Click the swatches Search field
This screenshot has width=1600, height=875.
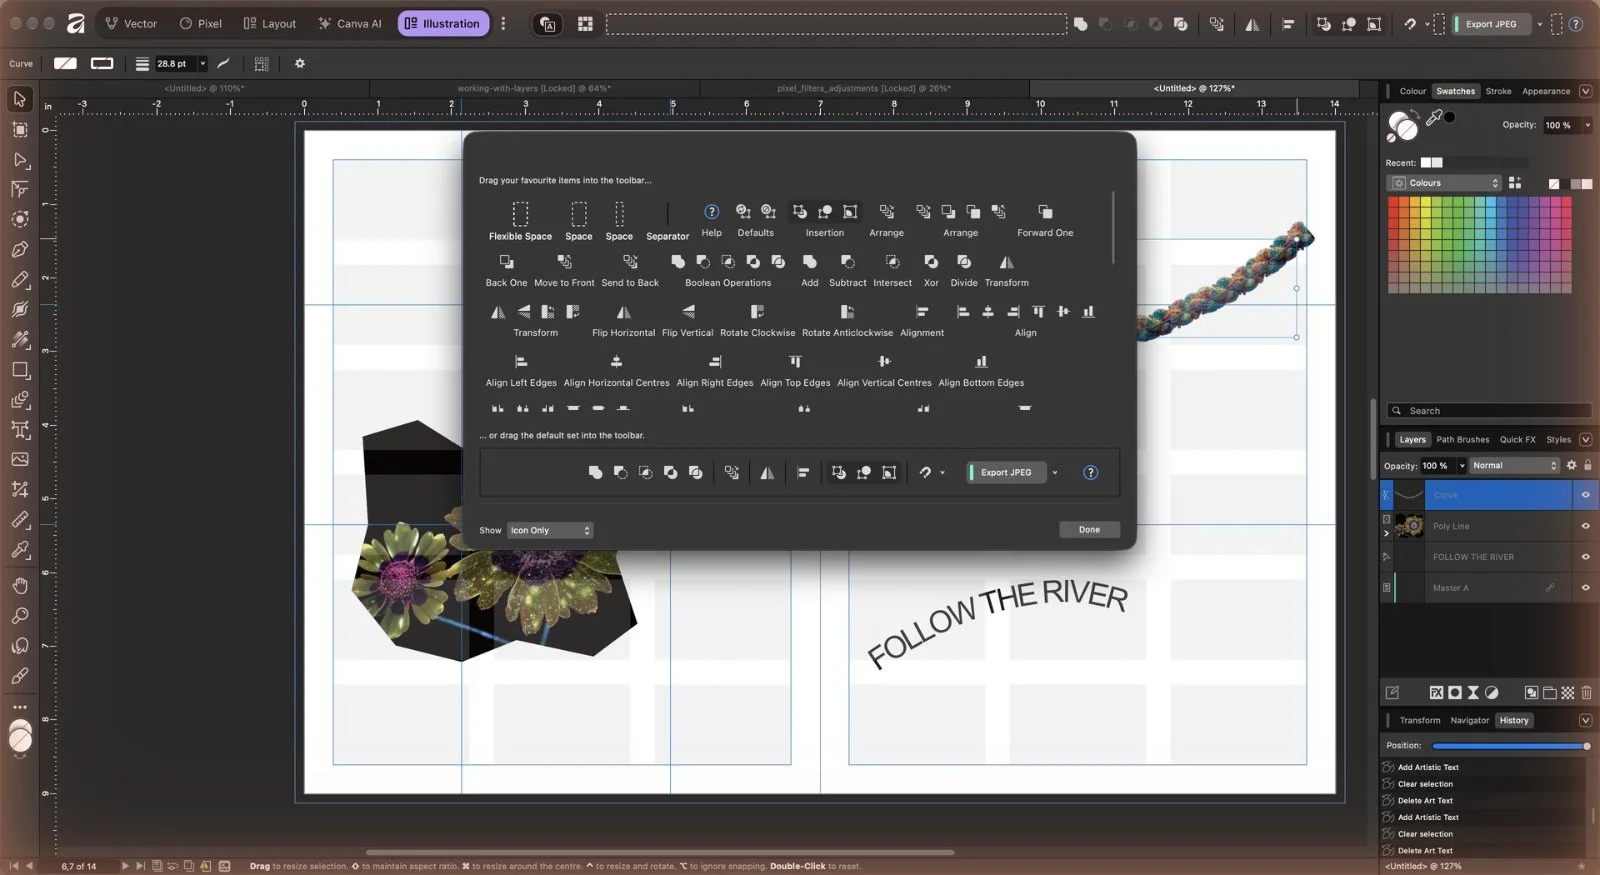coord(1489,411)
